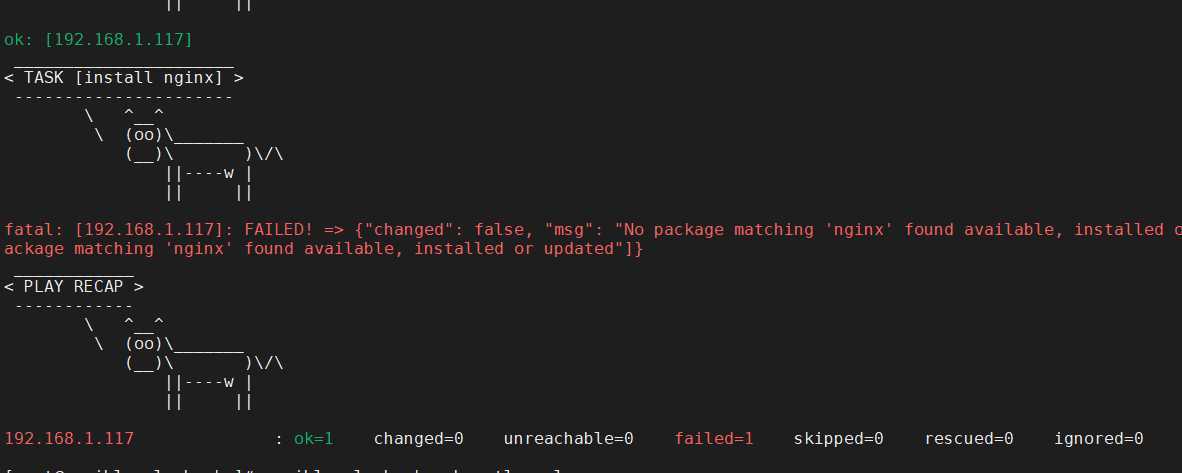Click the cow's (oo) eyes under the TASK header
The height and width of the screenshot is (473, 1182).
click(144, 136)
